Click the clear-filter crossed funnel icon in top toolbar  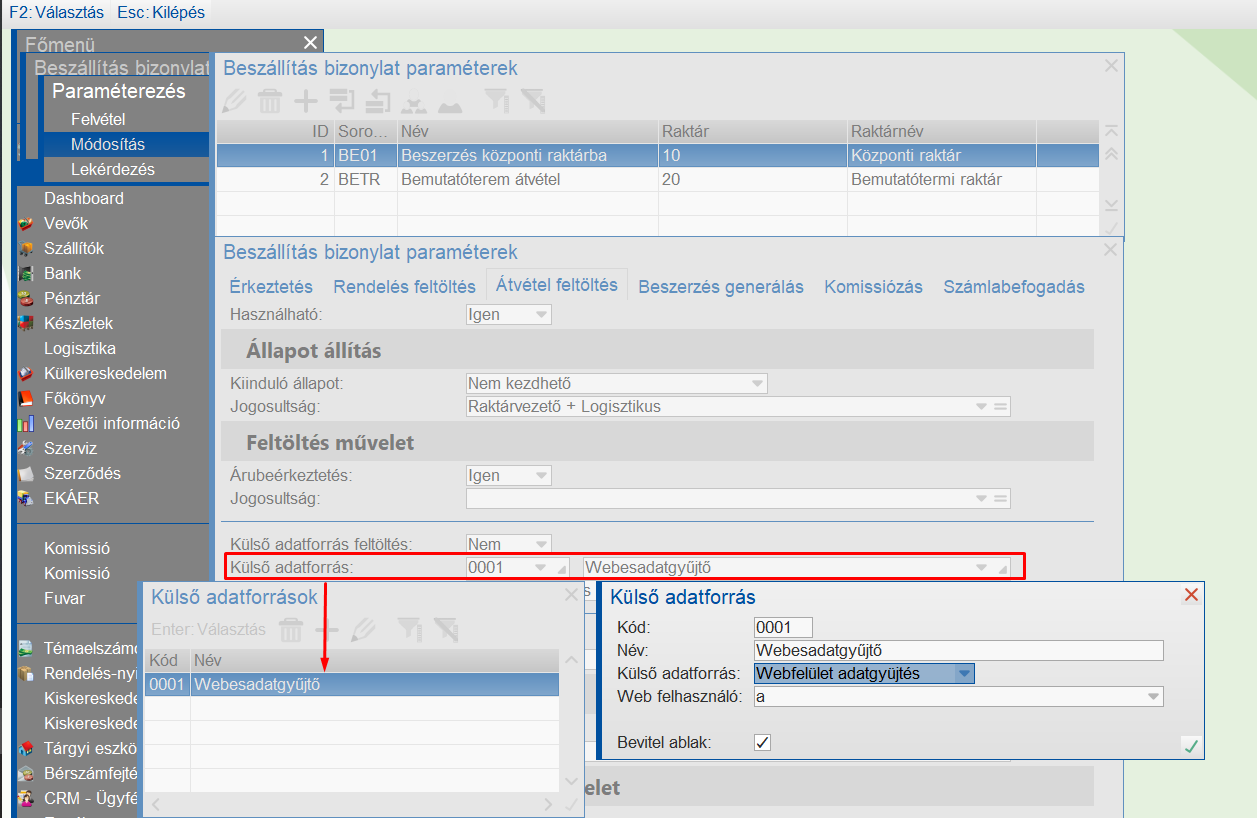532,100
